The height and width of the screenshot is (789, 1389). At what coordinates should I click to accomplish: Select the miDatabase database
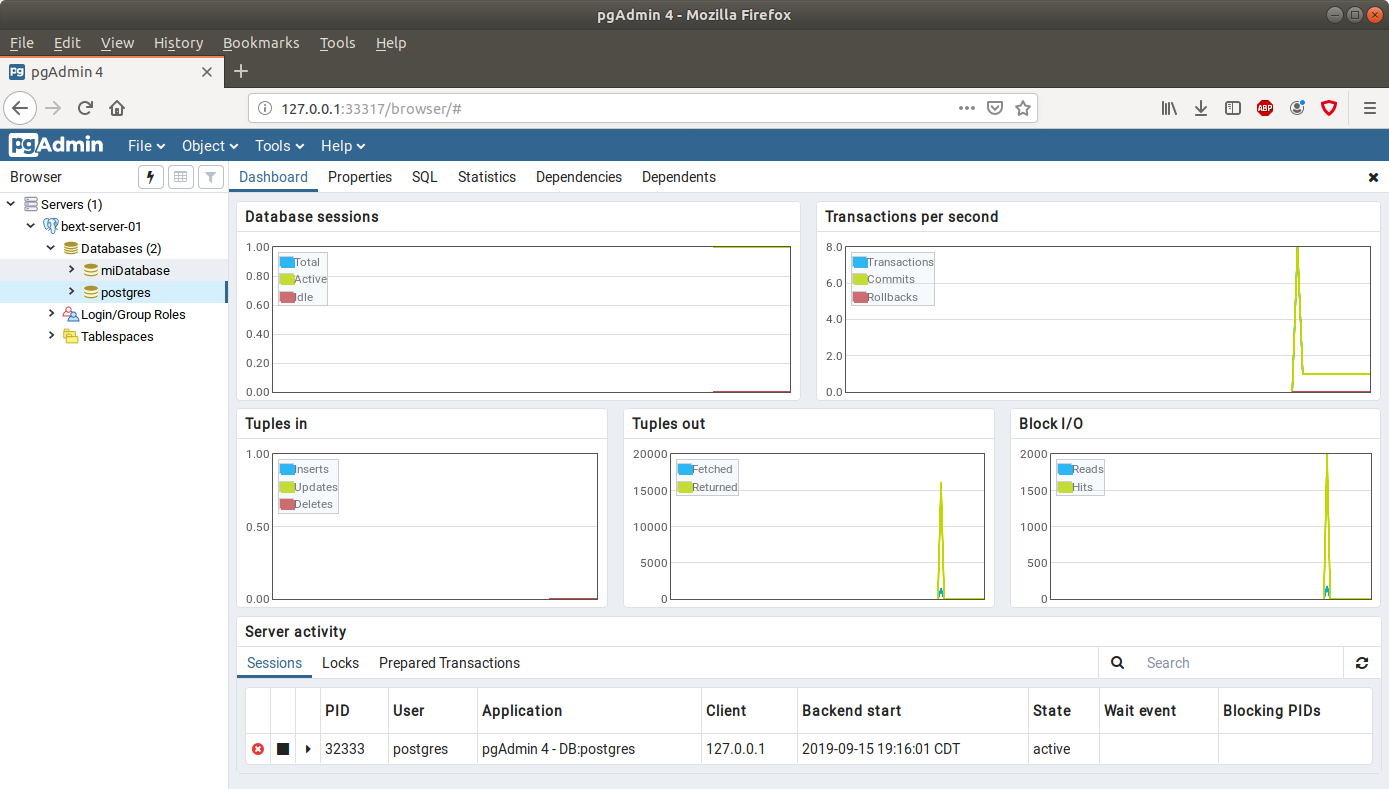click(x=135, y=270)
